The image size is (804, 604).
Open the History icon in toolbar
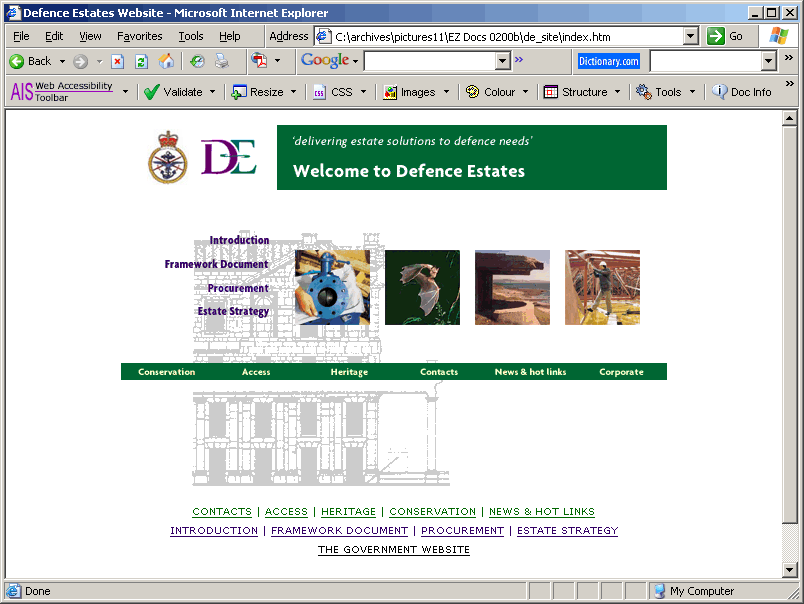197,62
